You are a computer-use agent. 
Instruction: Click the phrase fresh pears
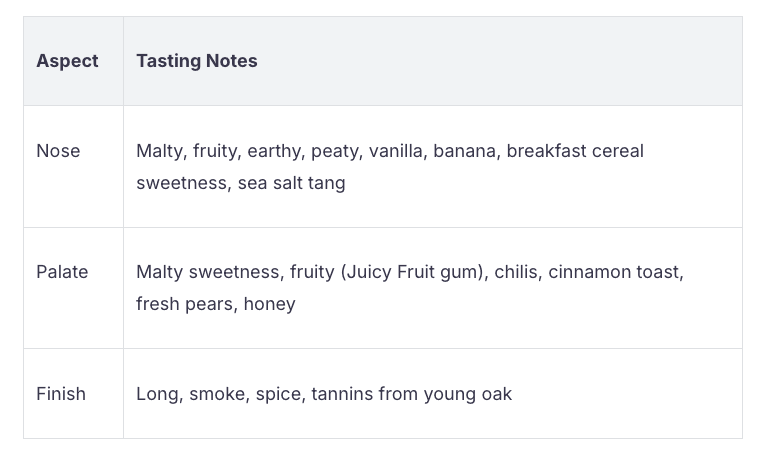click(184, 304)
